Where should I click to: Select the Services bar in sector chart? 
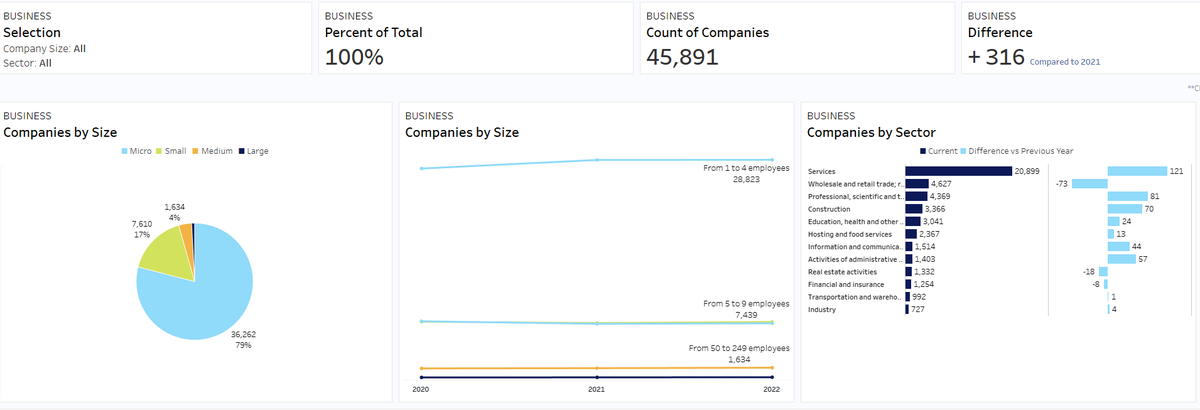point(958,171)
